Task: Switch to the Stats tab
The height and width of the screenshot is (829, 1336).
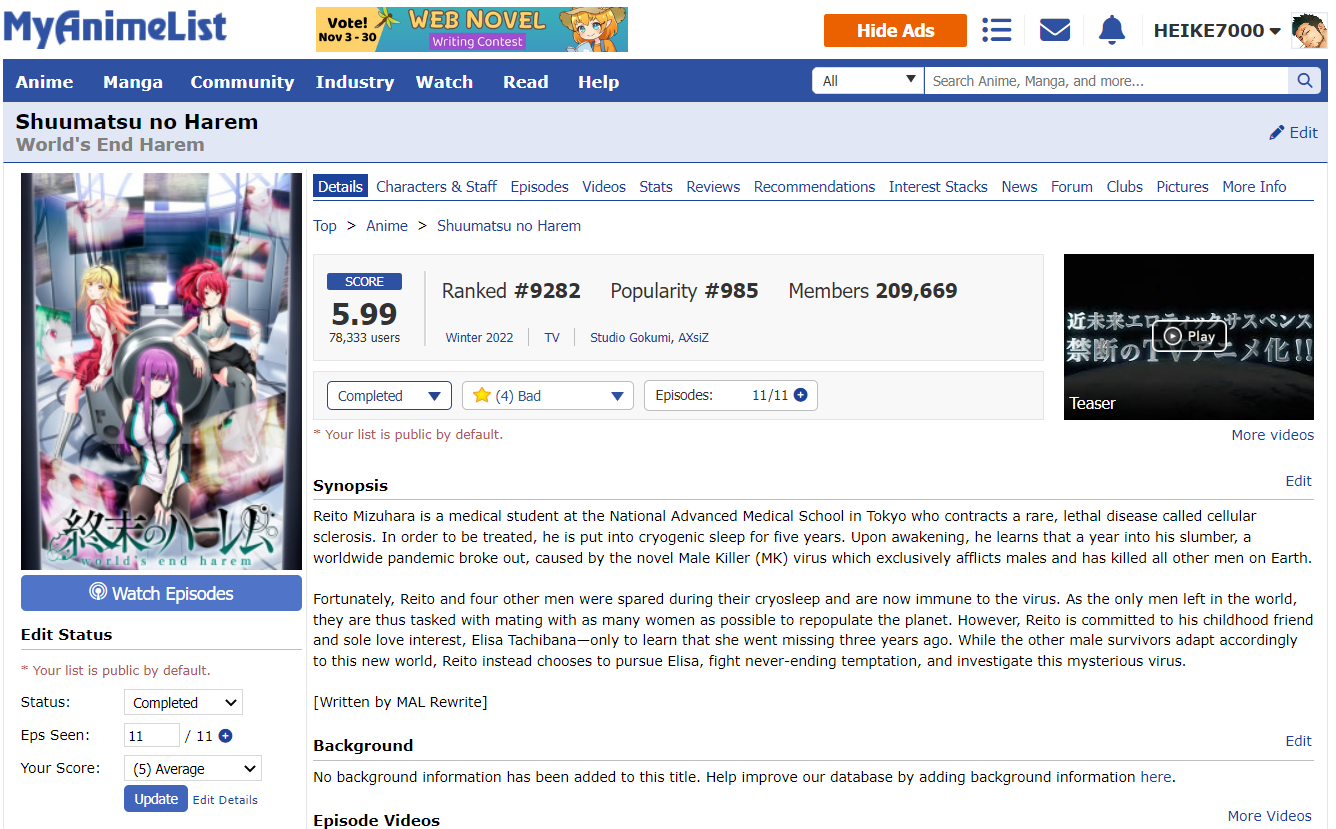Action: point(656,186)
